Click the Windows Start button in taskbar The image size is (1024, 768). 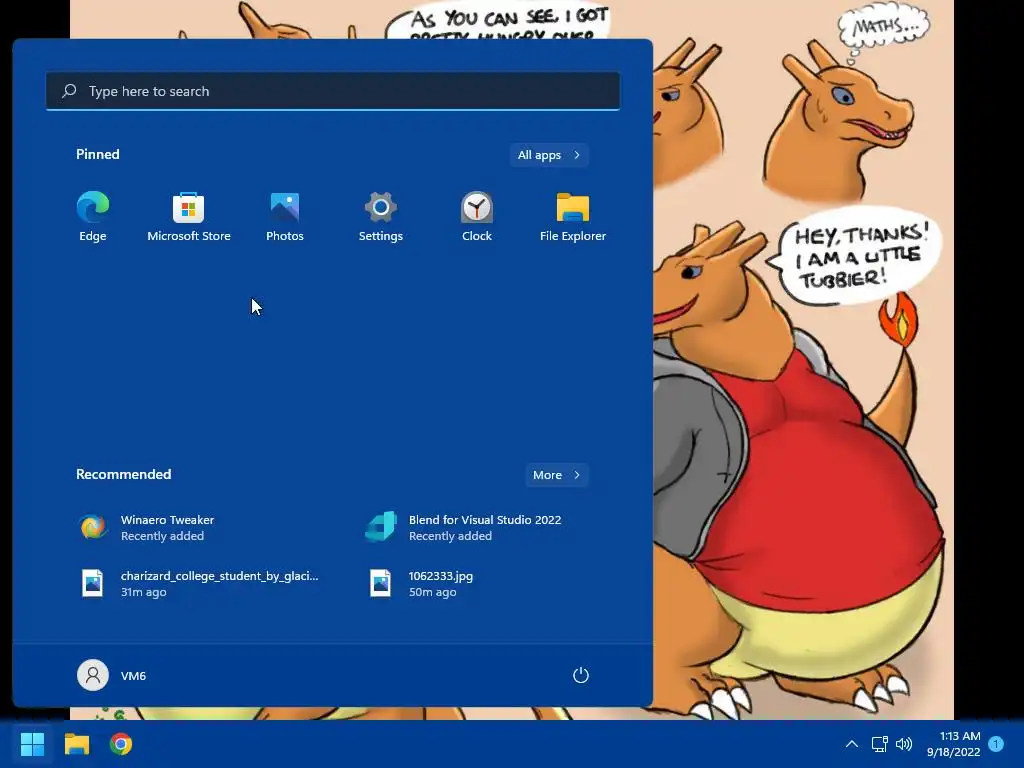click(32, 744)
